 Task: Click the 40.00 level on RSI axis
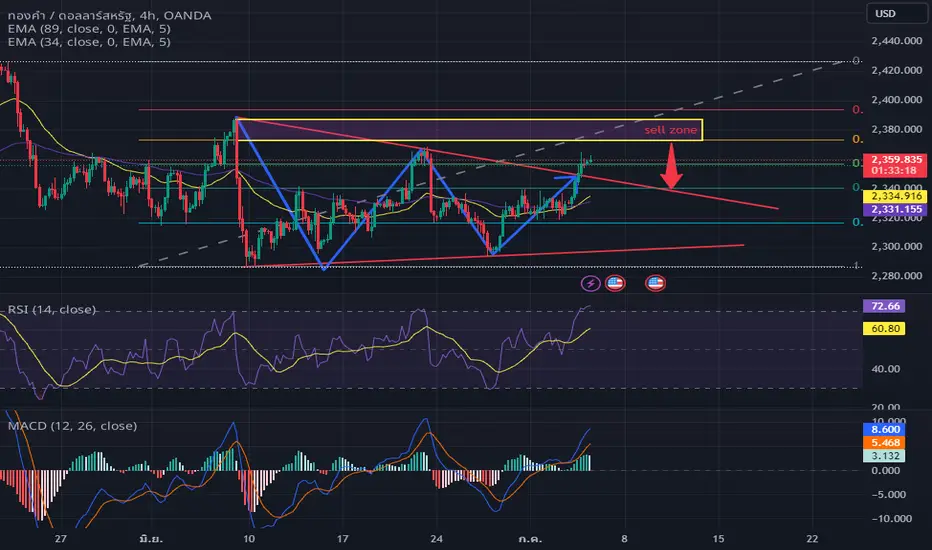pos(886,369)
